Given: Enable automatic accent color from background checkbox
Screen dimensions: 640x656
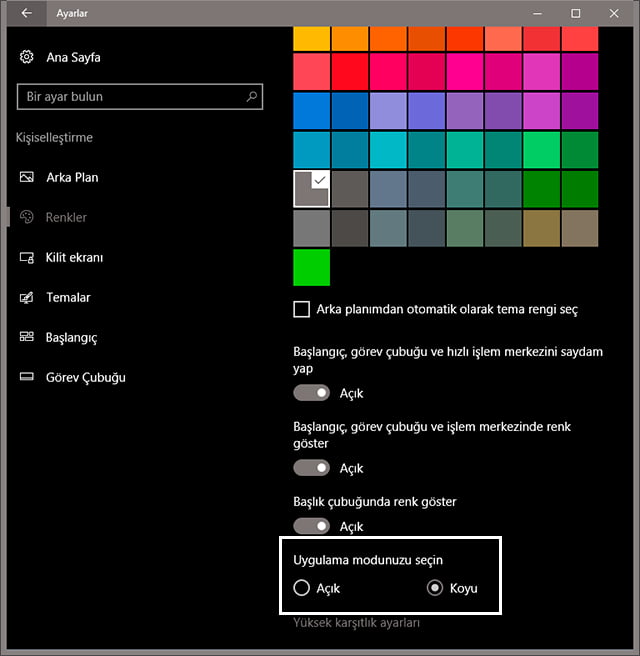Looking at the screenshot, I should click(x=302, y=310).
